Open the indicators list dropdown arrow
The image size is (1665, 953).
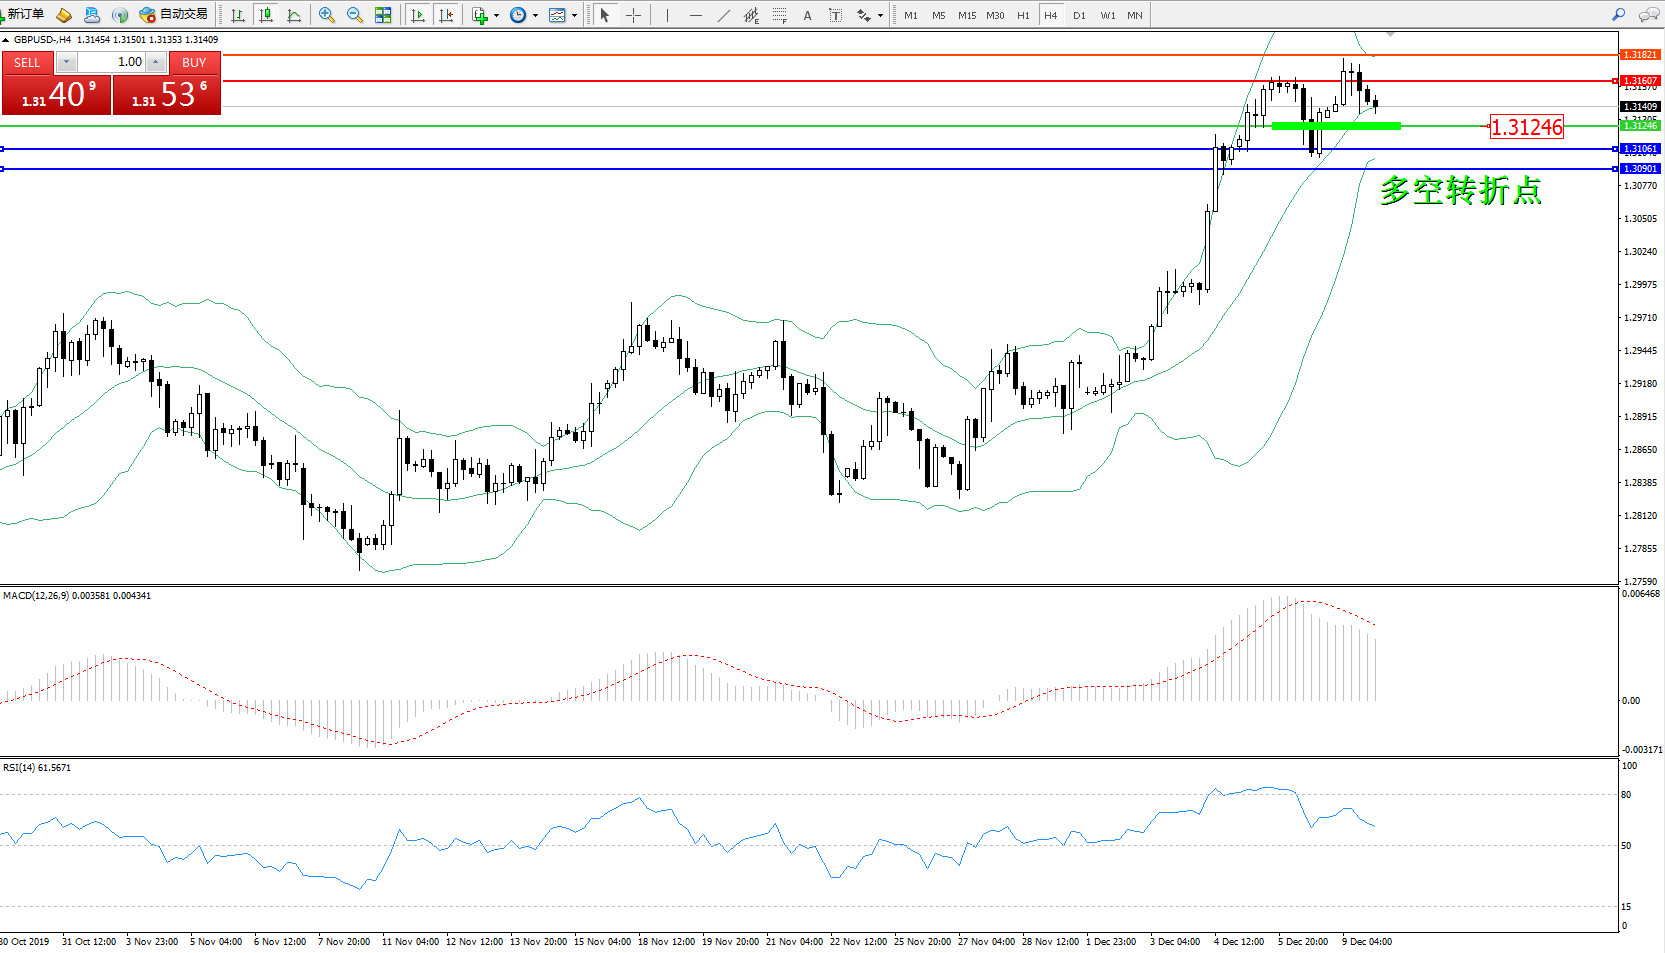point(496,15)
